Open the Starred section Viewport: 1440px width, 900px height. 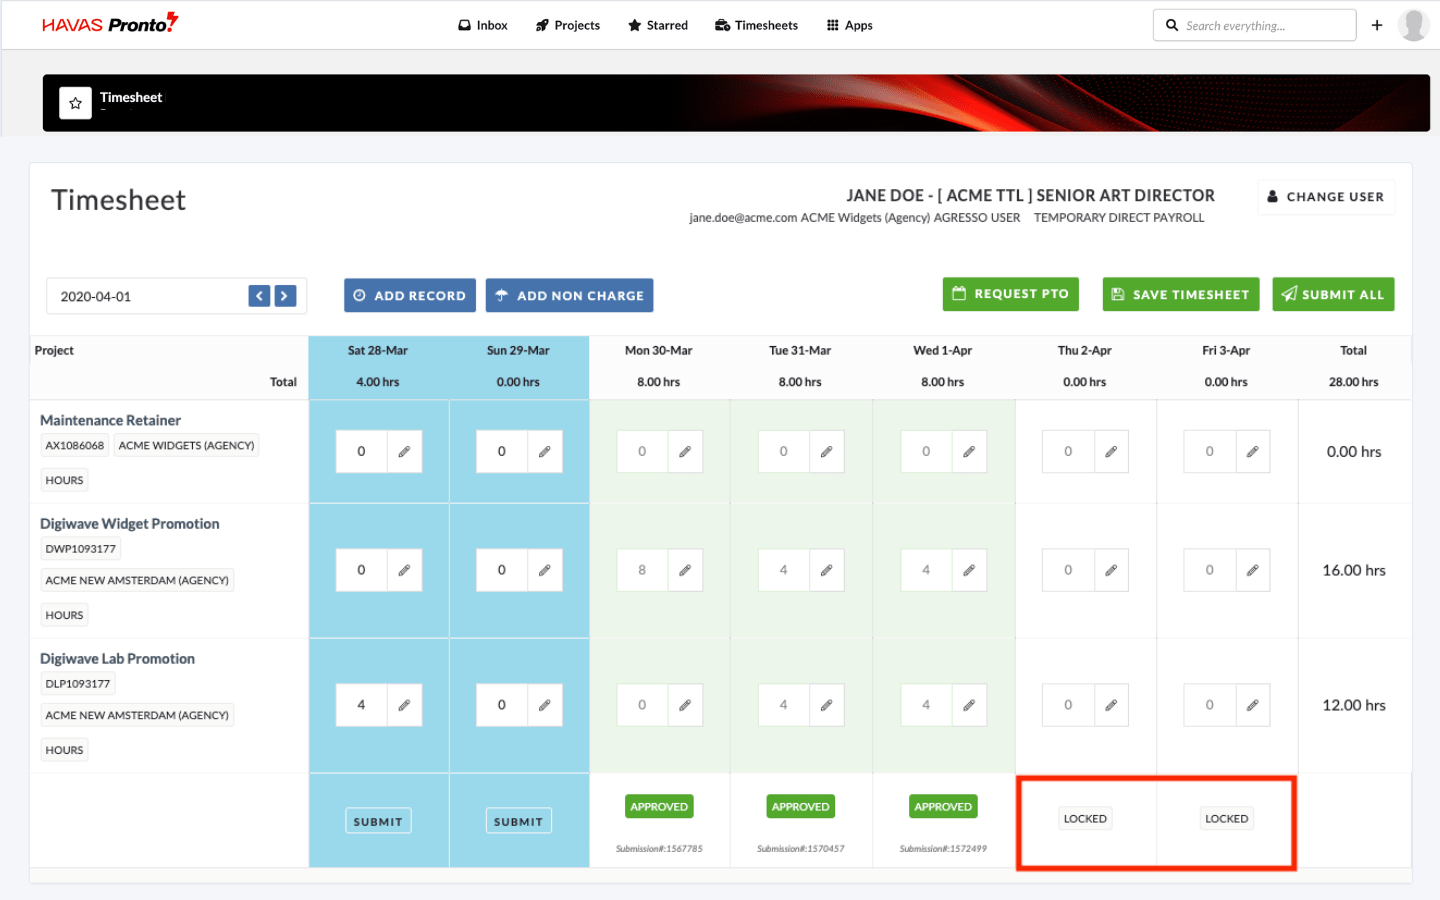(658, 25)
